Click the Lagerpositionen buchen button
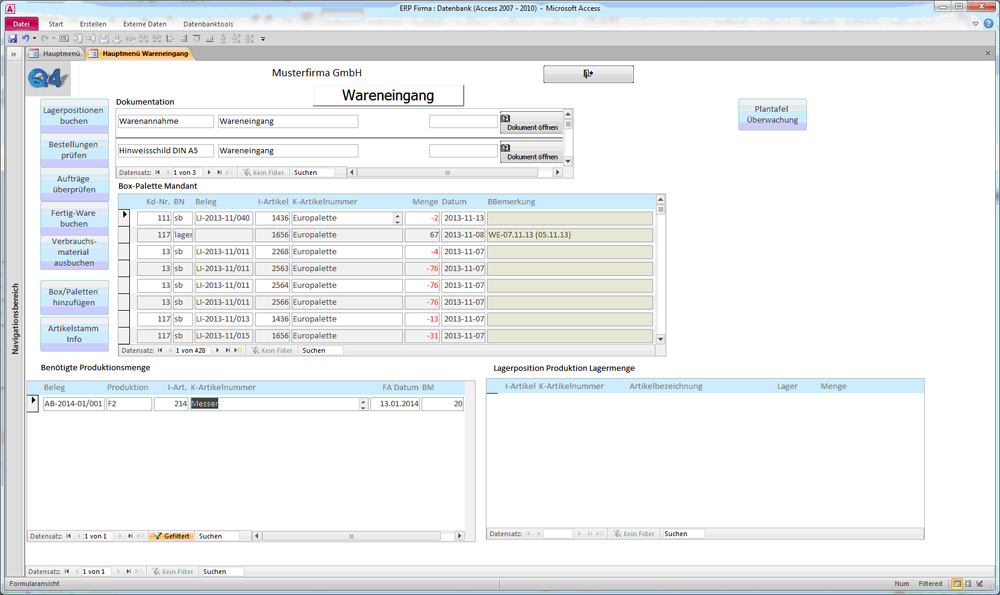Viewport: 1000px width, 595px height. point(74,115)
